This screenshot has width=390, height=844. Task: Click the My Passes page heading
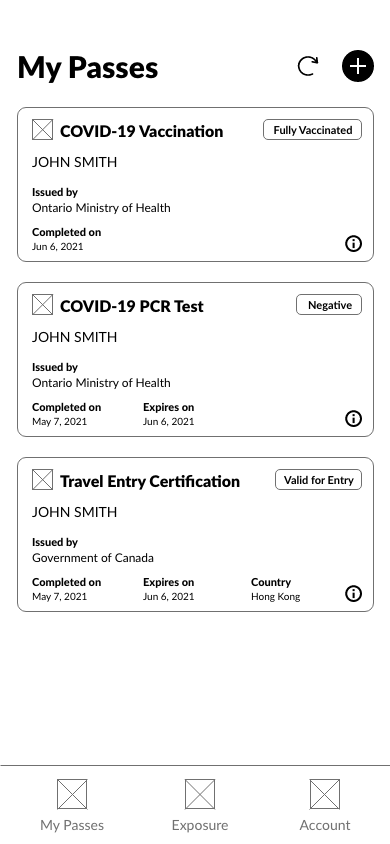pos(88,68)
